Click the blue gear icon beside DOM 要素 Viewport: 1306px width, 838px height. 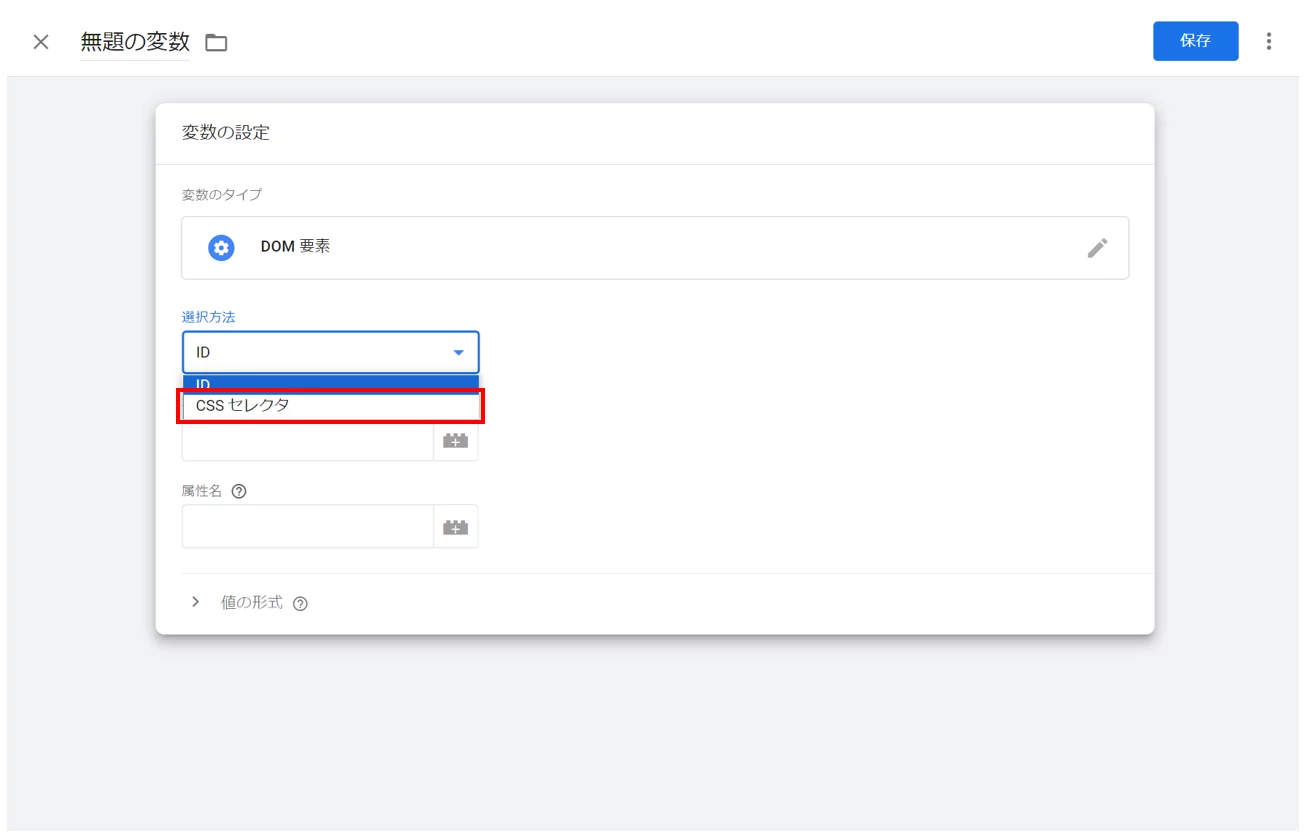tap(221, 248)
